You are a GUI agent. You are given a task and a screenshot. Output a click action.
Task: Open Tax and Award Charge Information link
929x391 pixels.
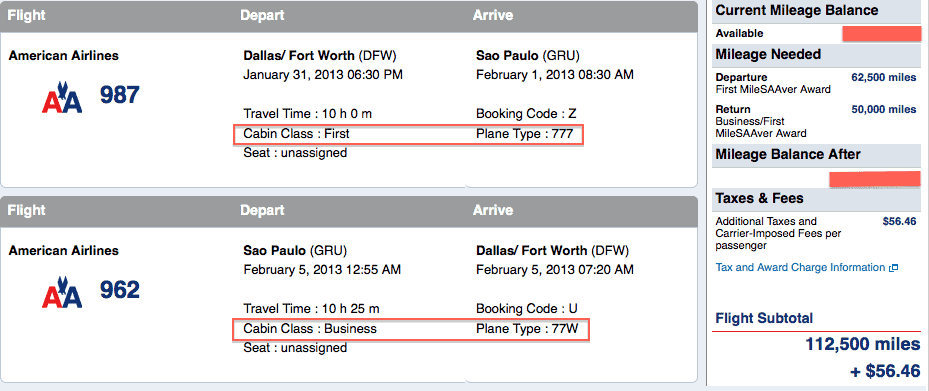pyautogui.click(x=800, y=267)
